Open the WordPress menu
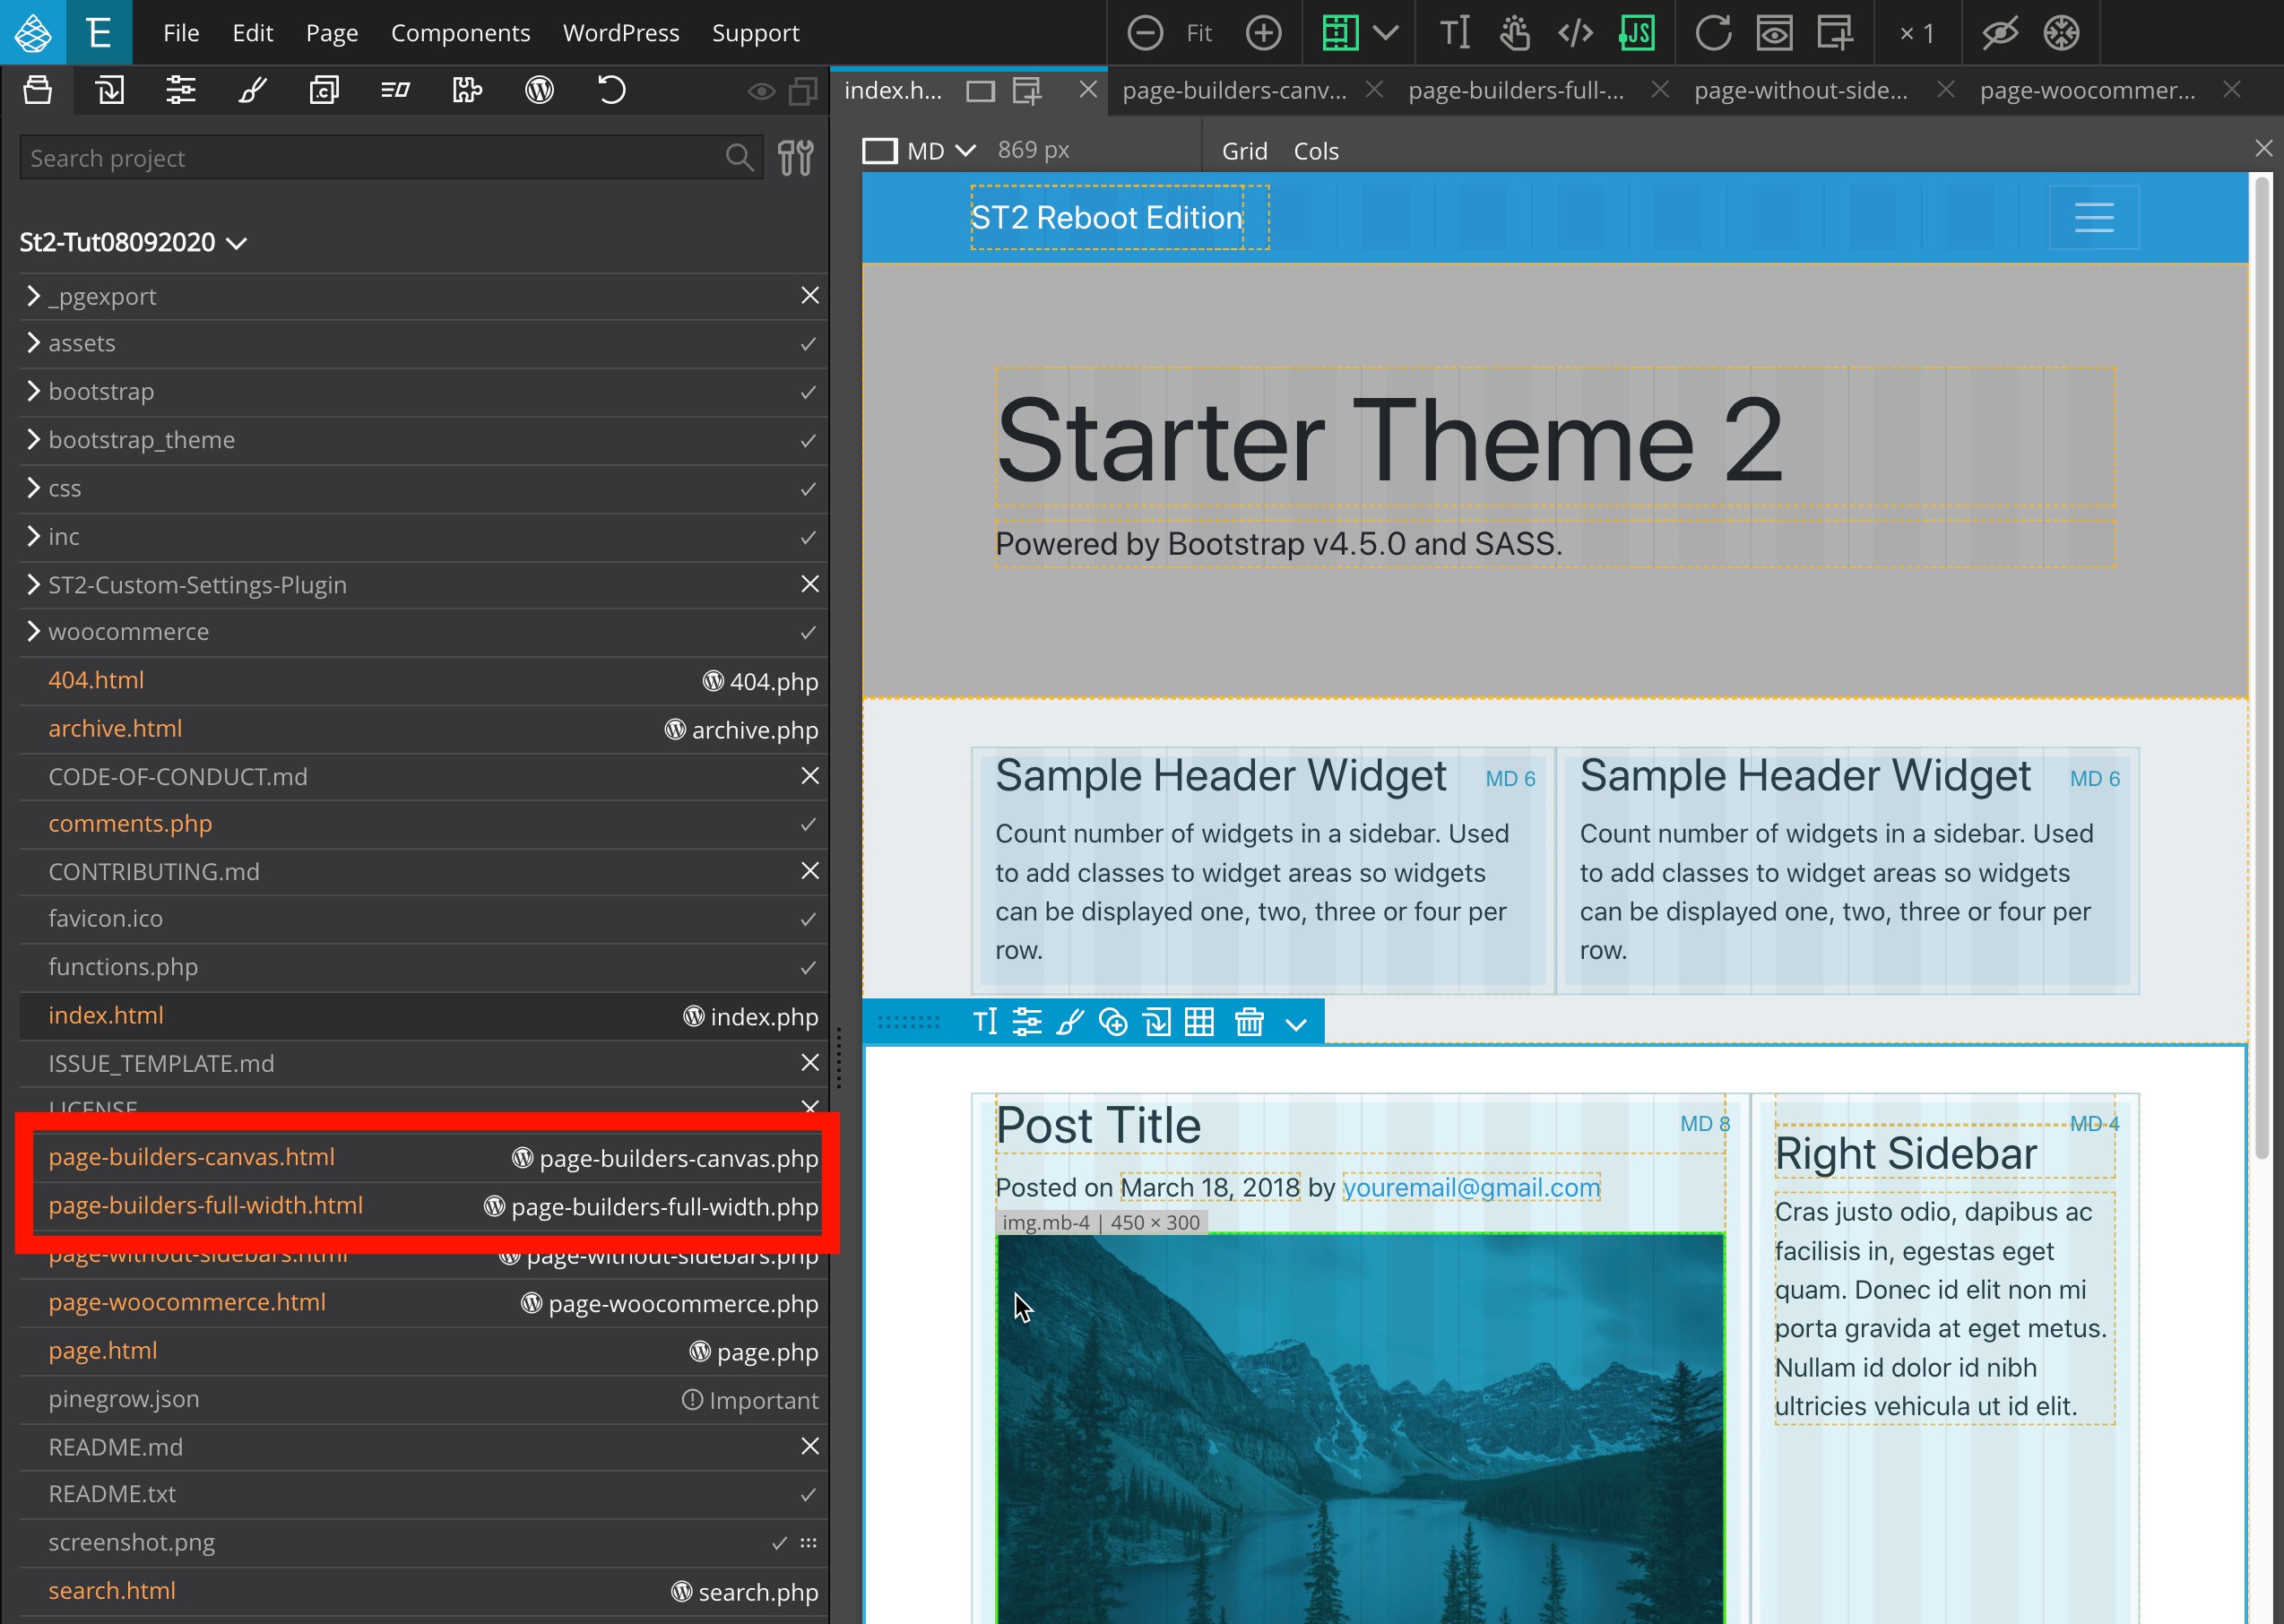The image size is (2284, 1624). pyautogui.click(x=621, y=33)
